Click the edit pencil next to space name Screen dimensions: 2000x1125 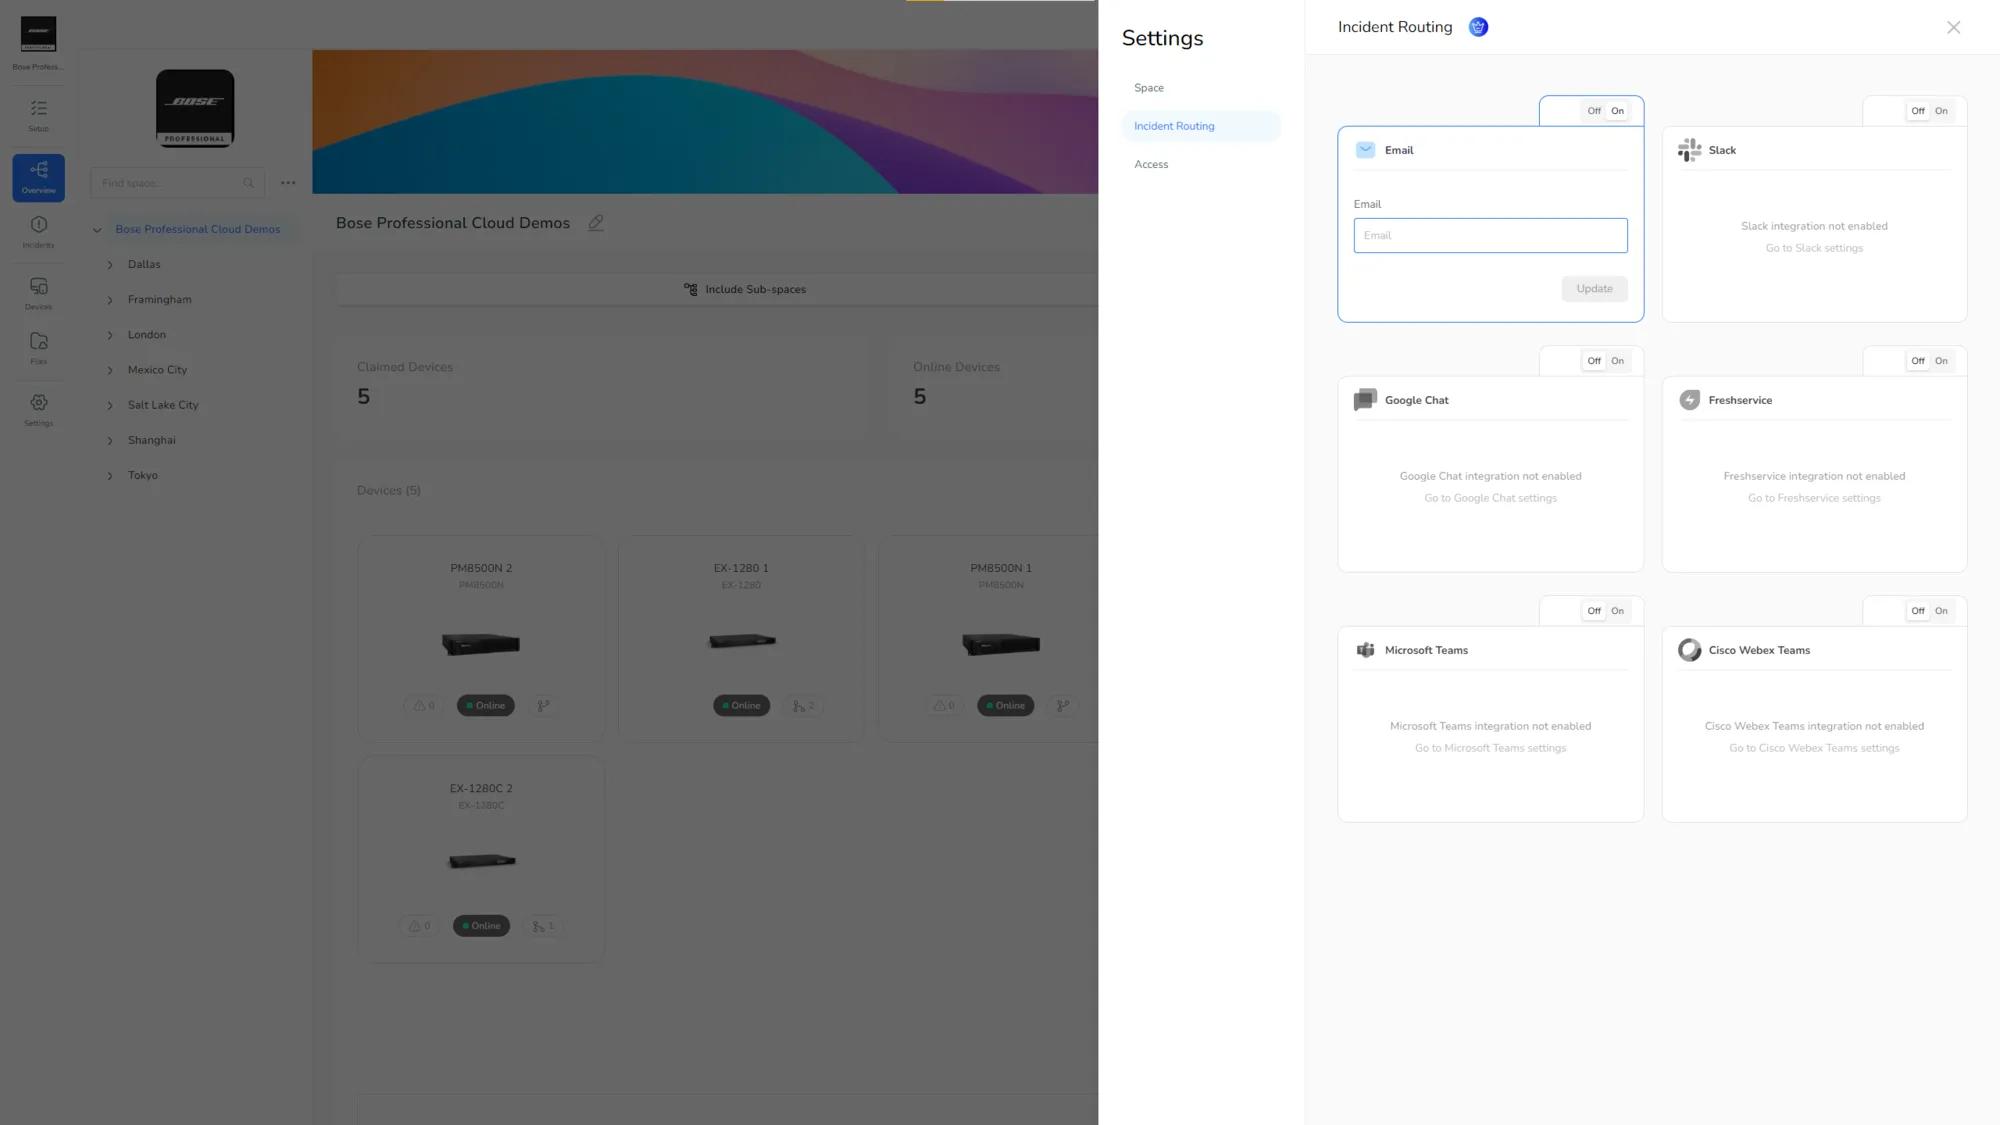(595, 223)
